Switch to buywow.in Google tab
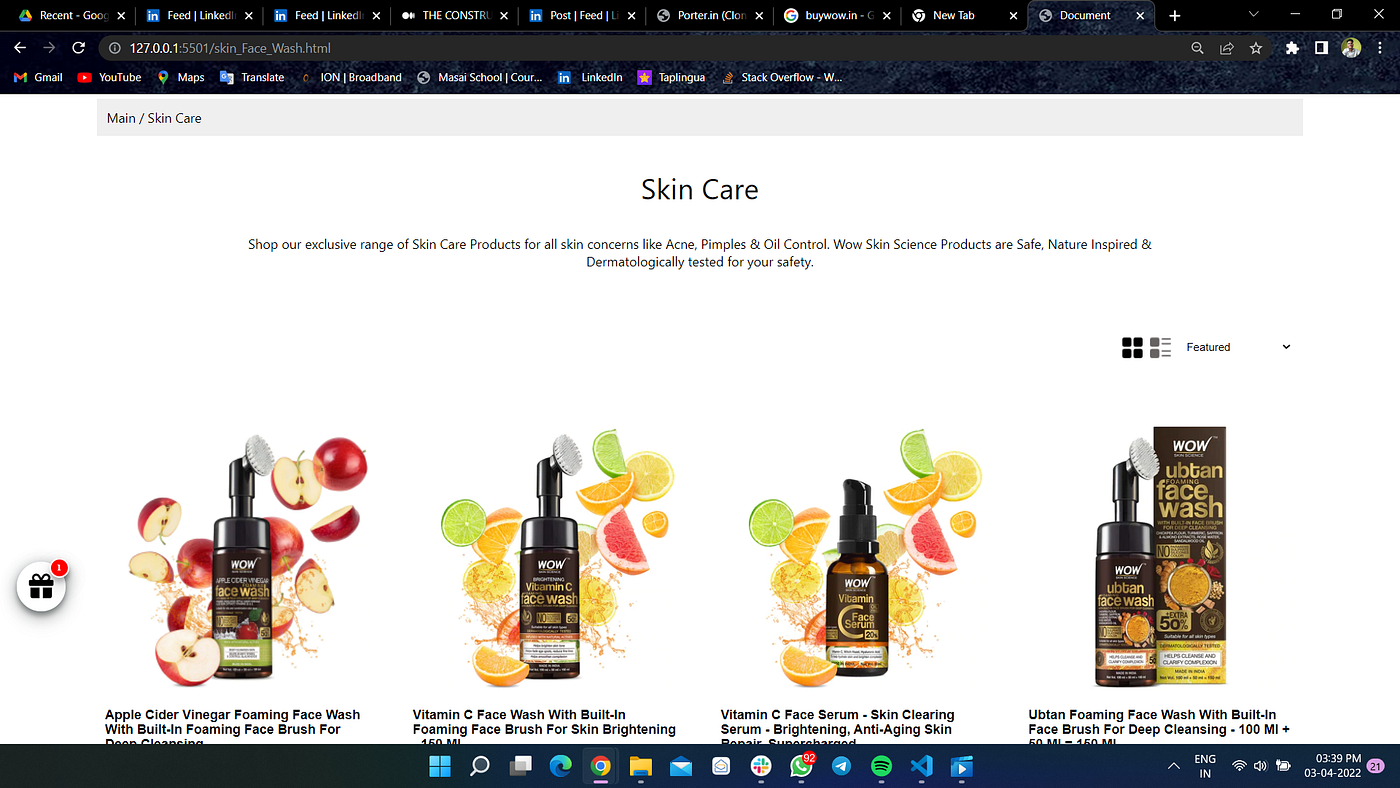The height and width of the screenshot is (788, 1400). pyautogui.click(x=838, y=15)
